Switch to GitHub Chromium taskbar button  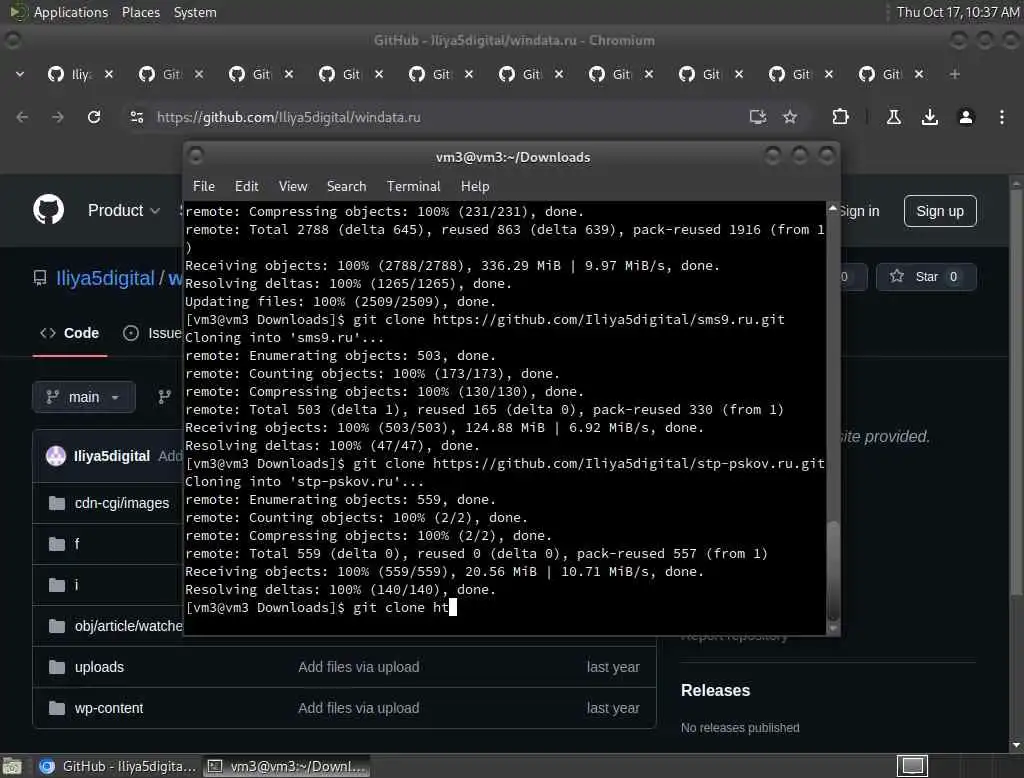(x=118, y=766)
